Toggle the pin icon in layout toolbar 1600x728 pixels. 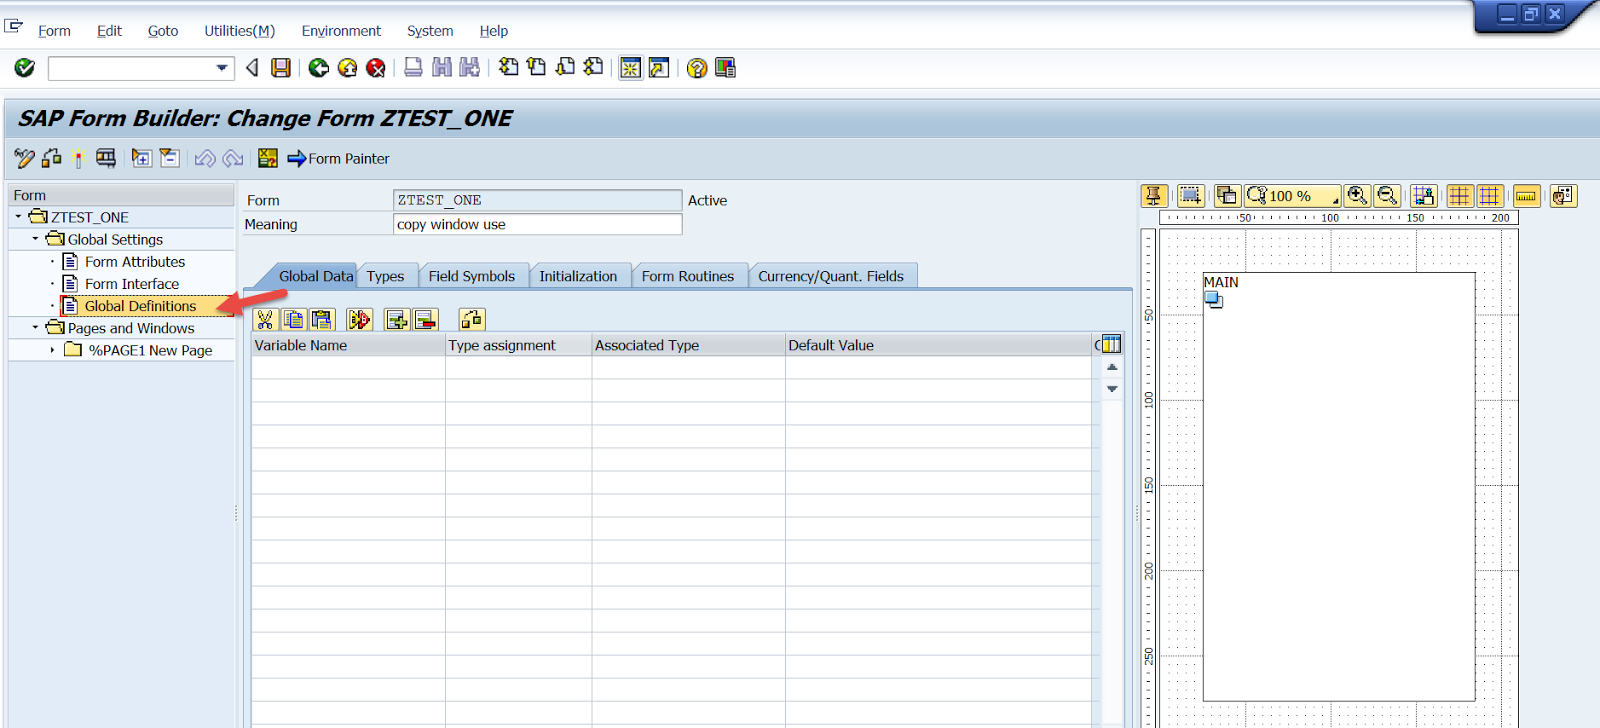tap(1154, 196)
